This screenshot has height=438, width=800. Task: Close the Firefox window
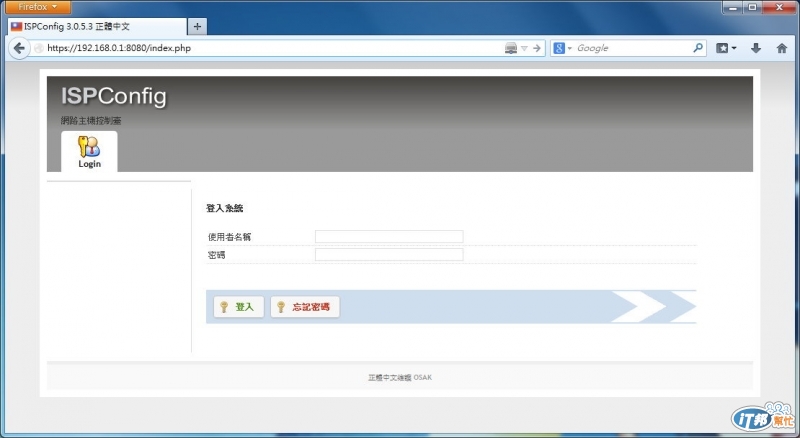click(779, 7)
